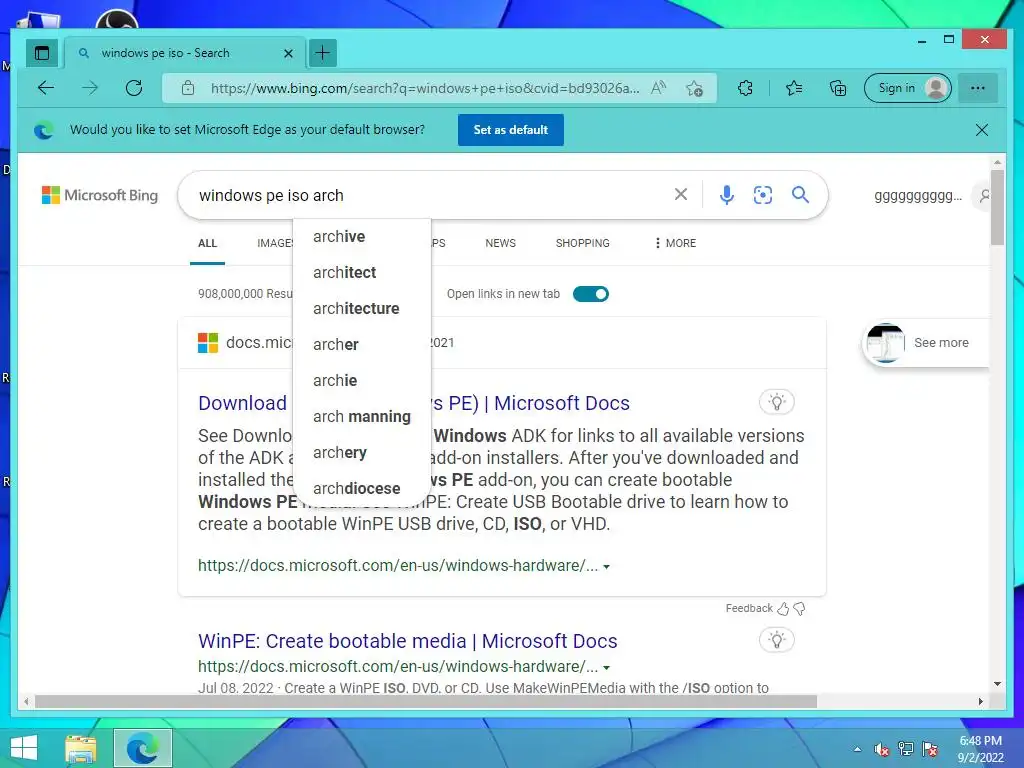View site information lock icon
Screen dimensions: 1024x768
pos(188,88)
